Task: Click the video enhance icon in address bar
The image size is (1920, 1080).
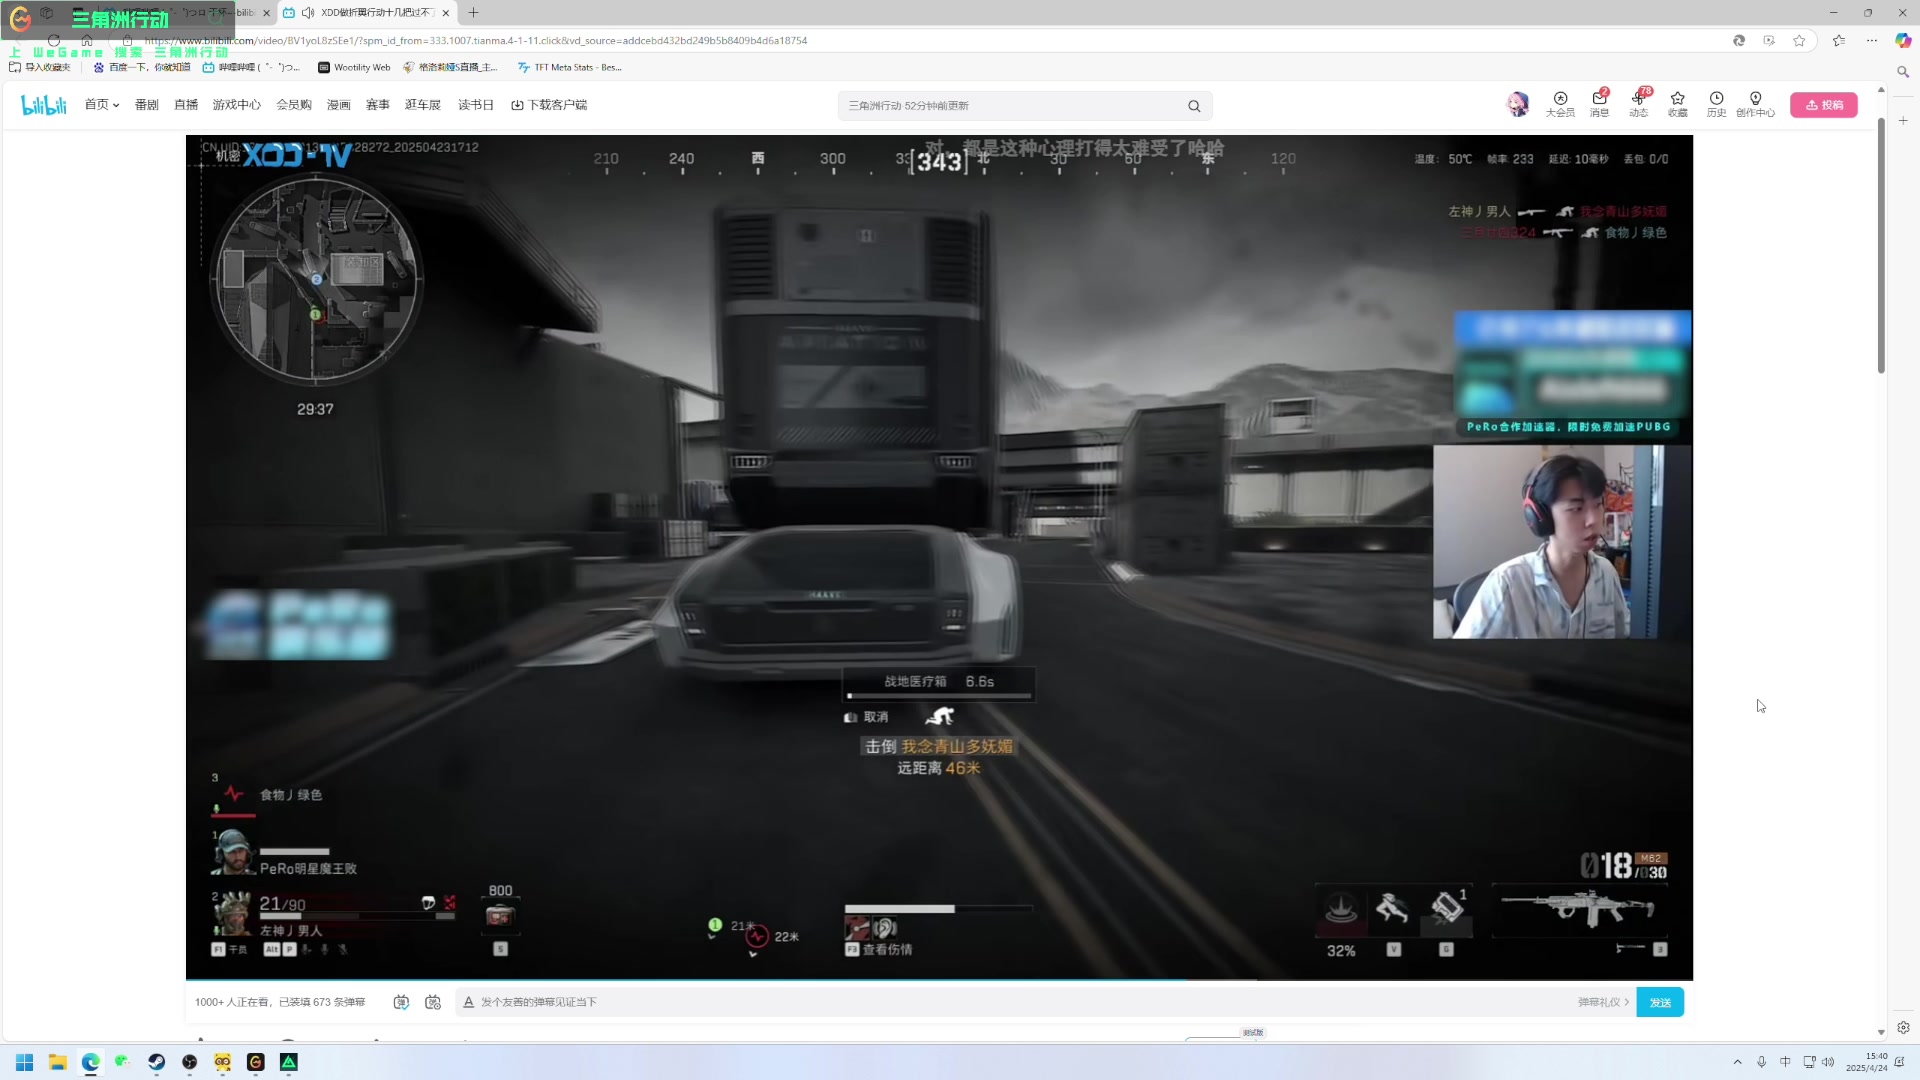Action: tap(1769, 41)
